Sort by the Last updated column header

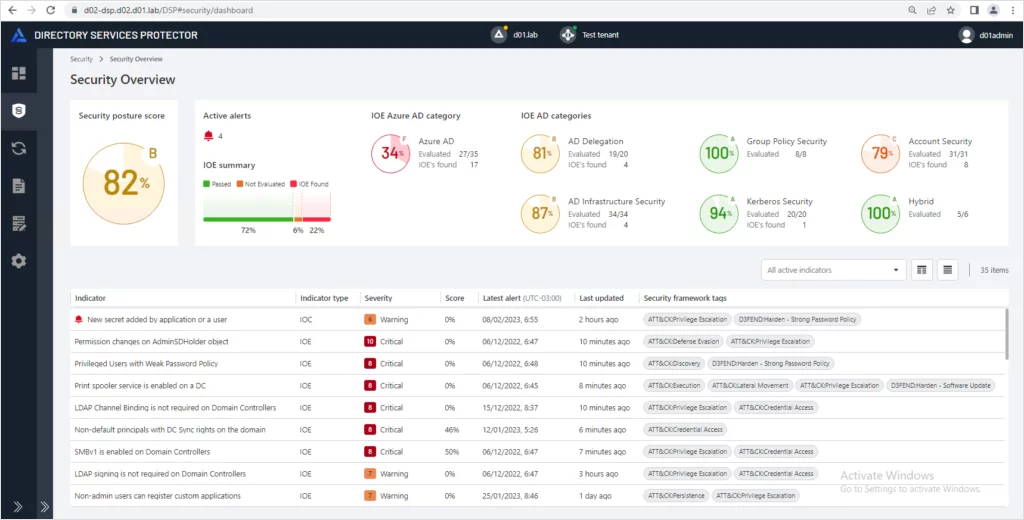pyautogui.click(x=601, y=298)
